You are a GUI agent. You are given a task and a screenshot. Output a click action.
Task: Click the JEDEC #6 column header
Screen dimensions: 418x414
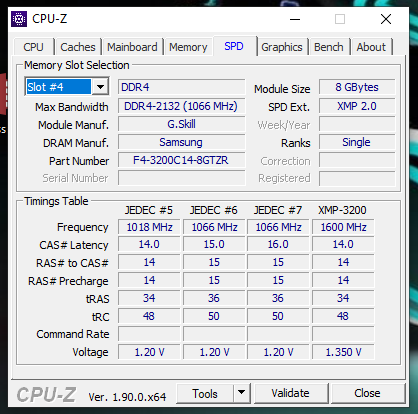coord(214,210)
